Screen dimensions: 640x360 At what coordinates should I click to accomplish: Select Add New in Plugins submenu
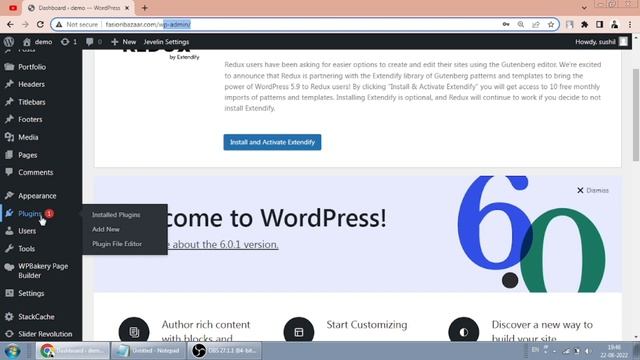point(106,229)
